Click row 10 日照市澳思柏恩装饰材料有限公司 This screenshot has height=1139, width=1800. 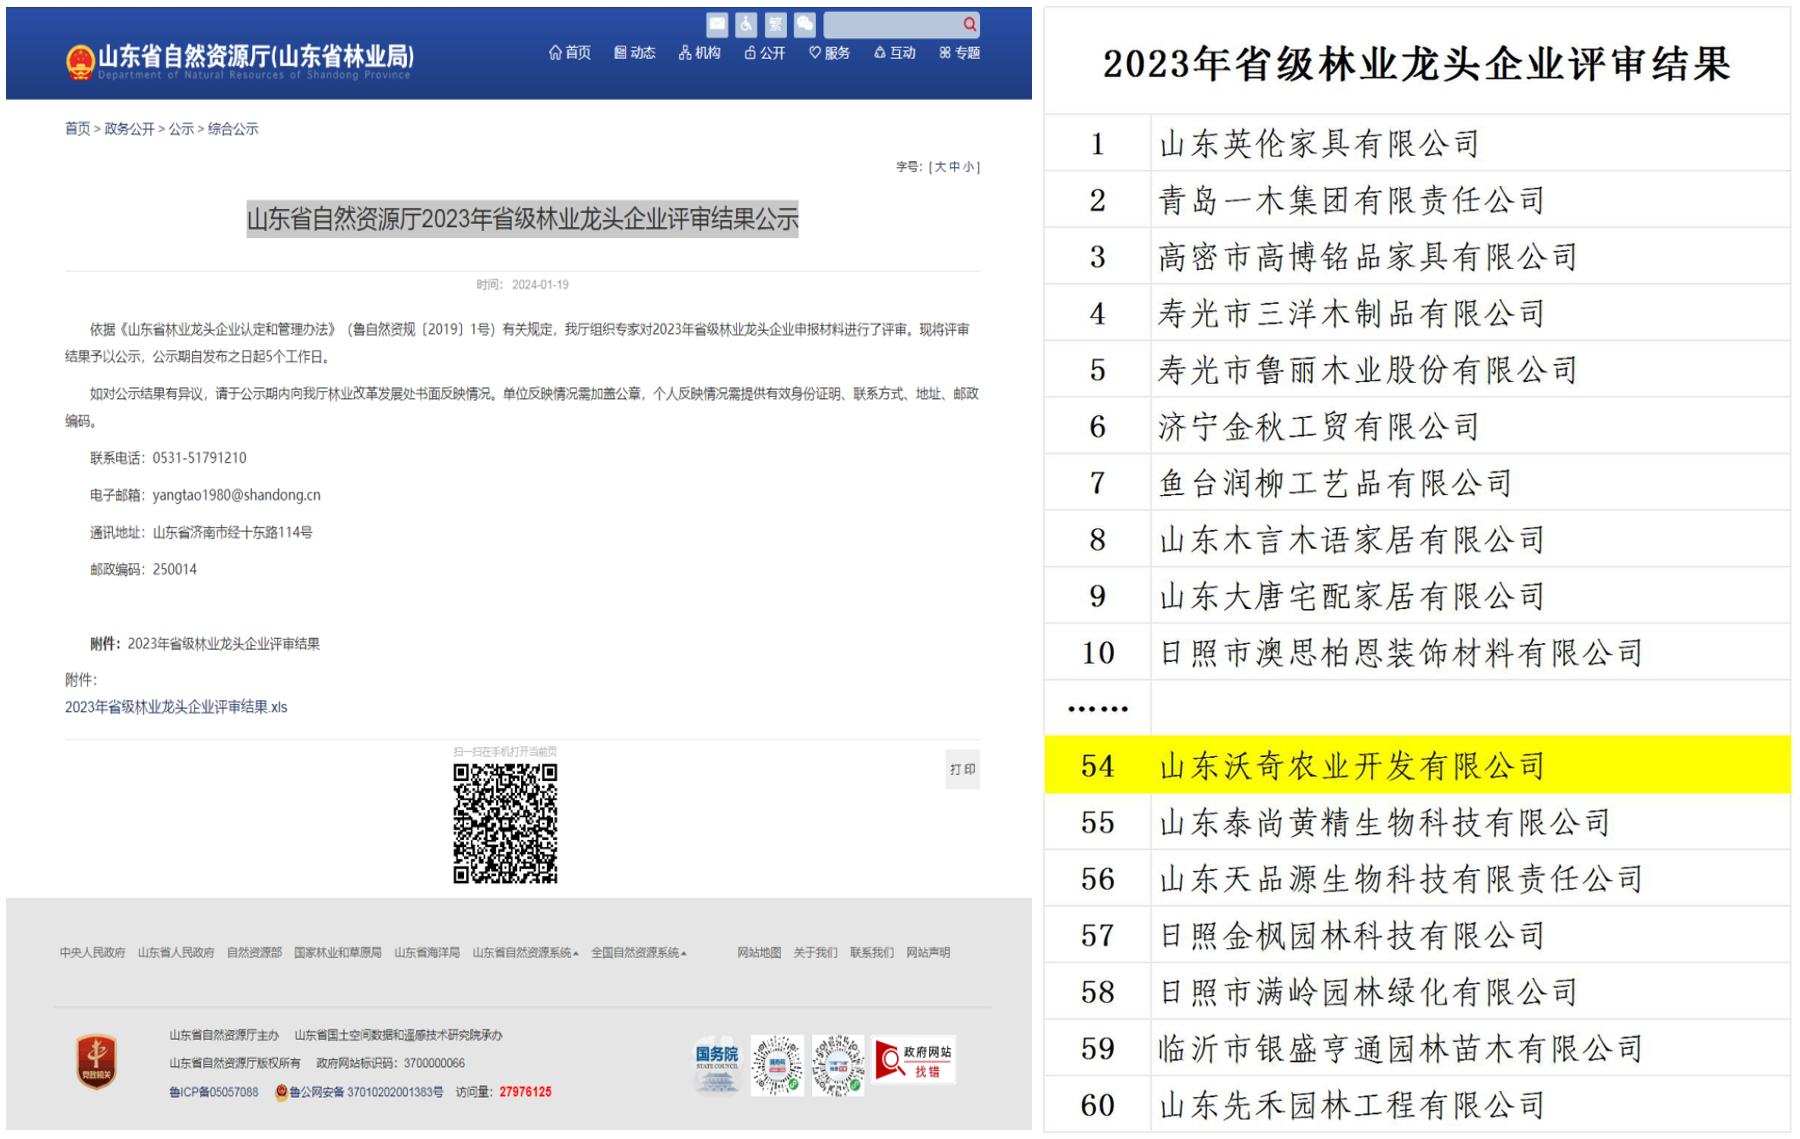tap(1418, 653)
